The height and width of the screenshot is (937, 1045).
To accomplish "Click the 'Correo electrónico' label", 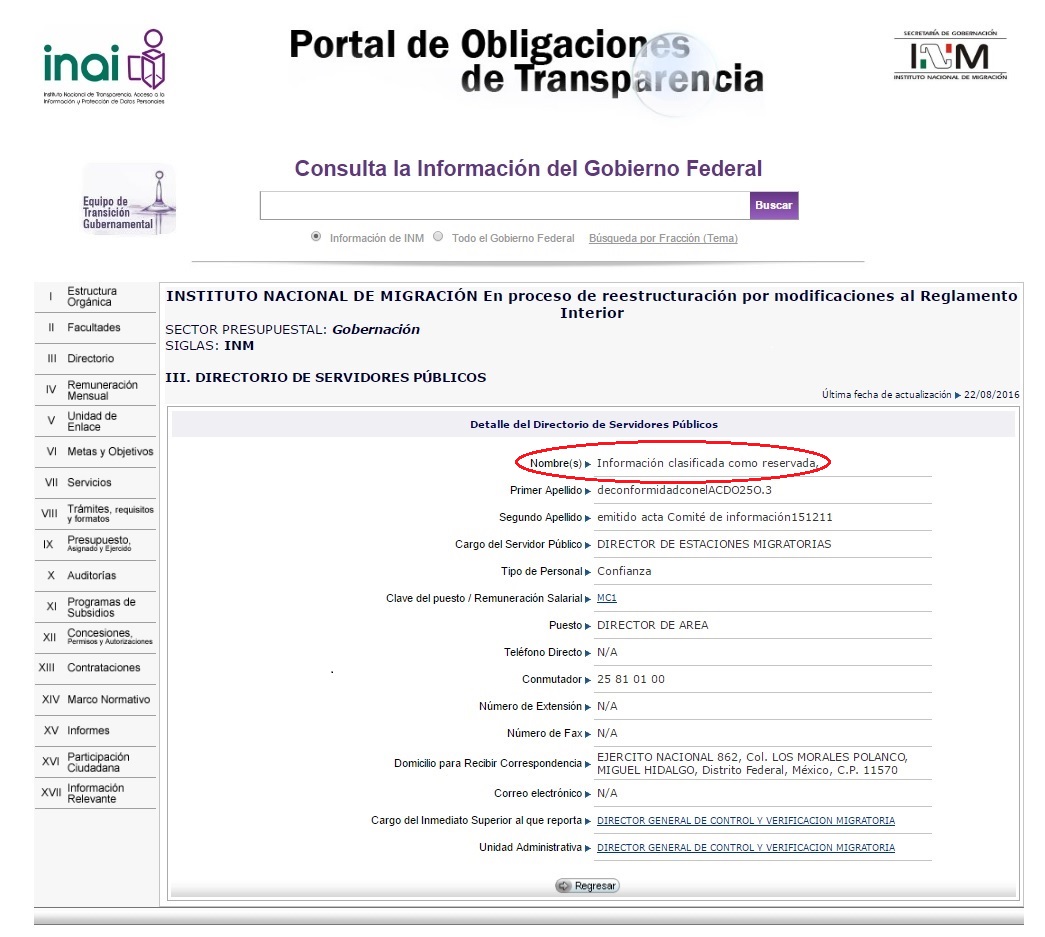I will tap(538, 793).
